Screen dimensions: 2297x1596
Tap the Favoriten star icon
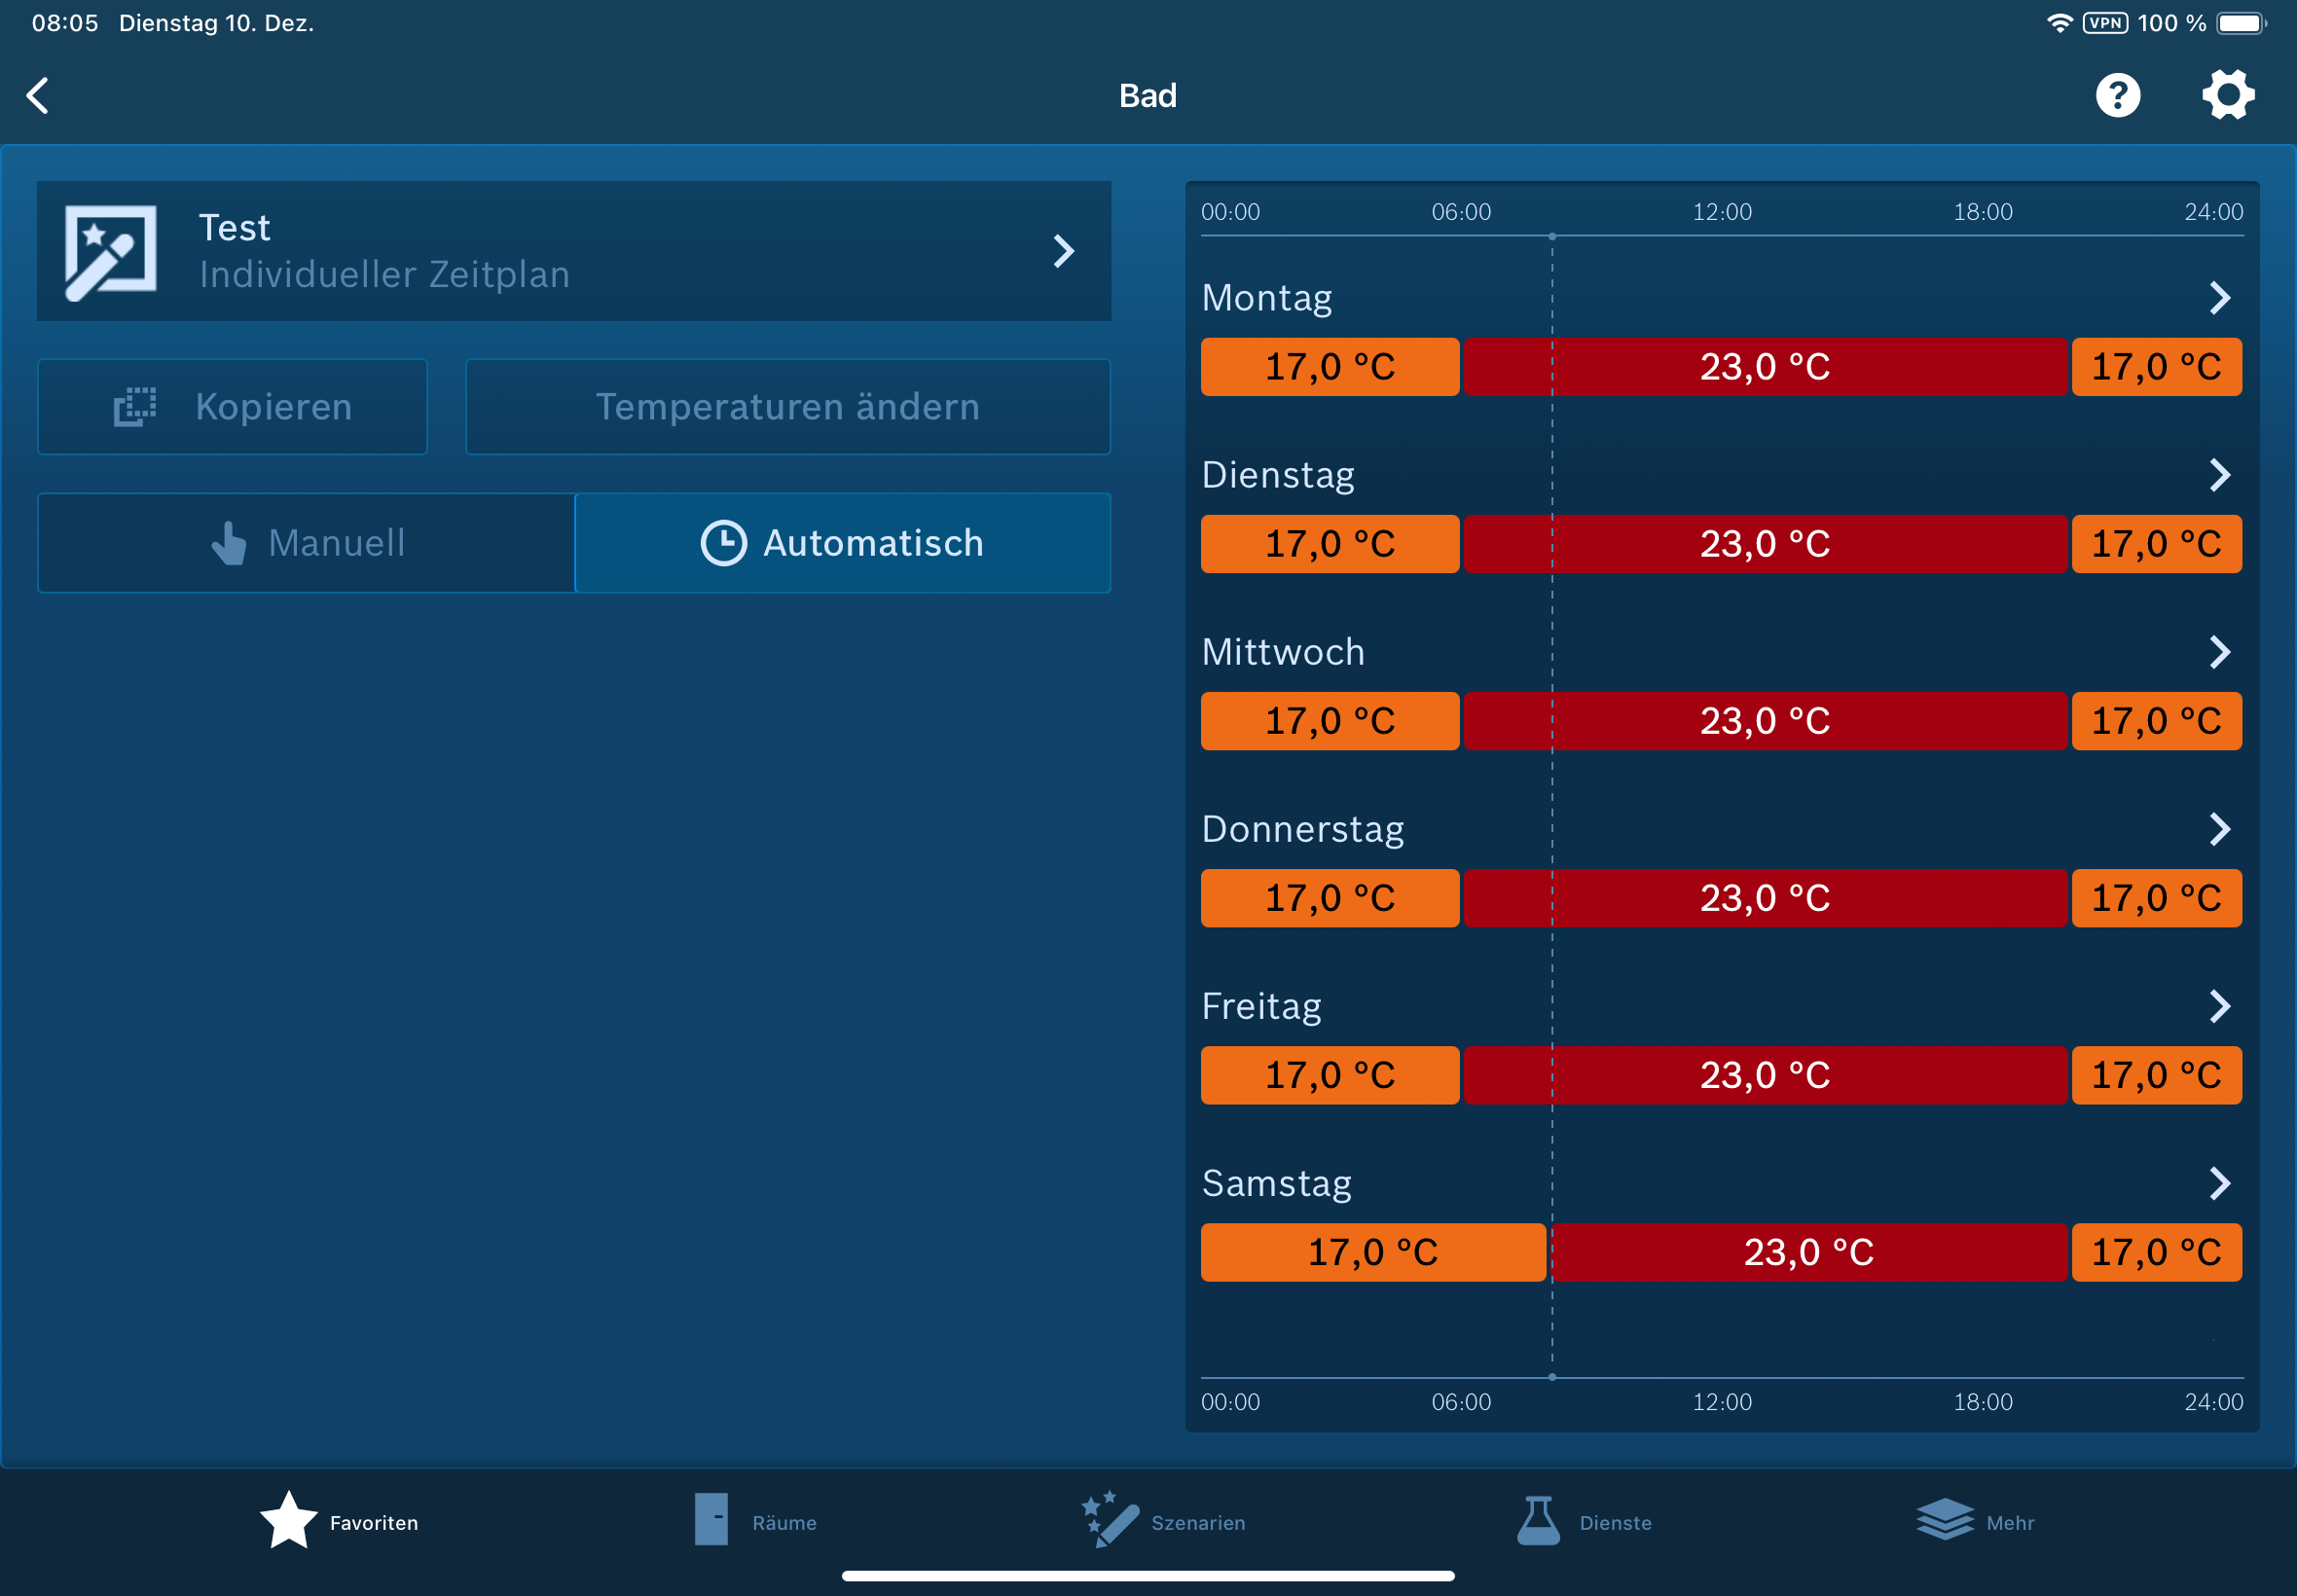(x=288, y=1521)
